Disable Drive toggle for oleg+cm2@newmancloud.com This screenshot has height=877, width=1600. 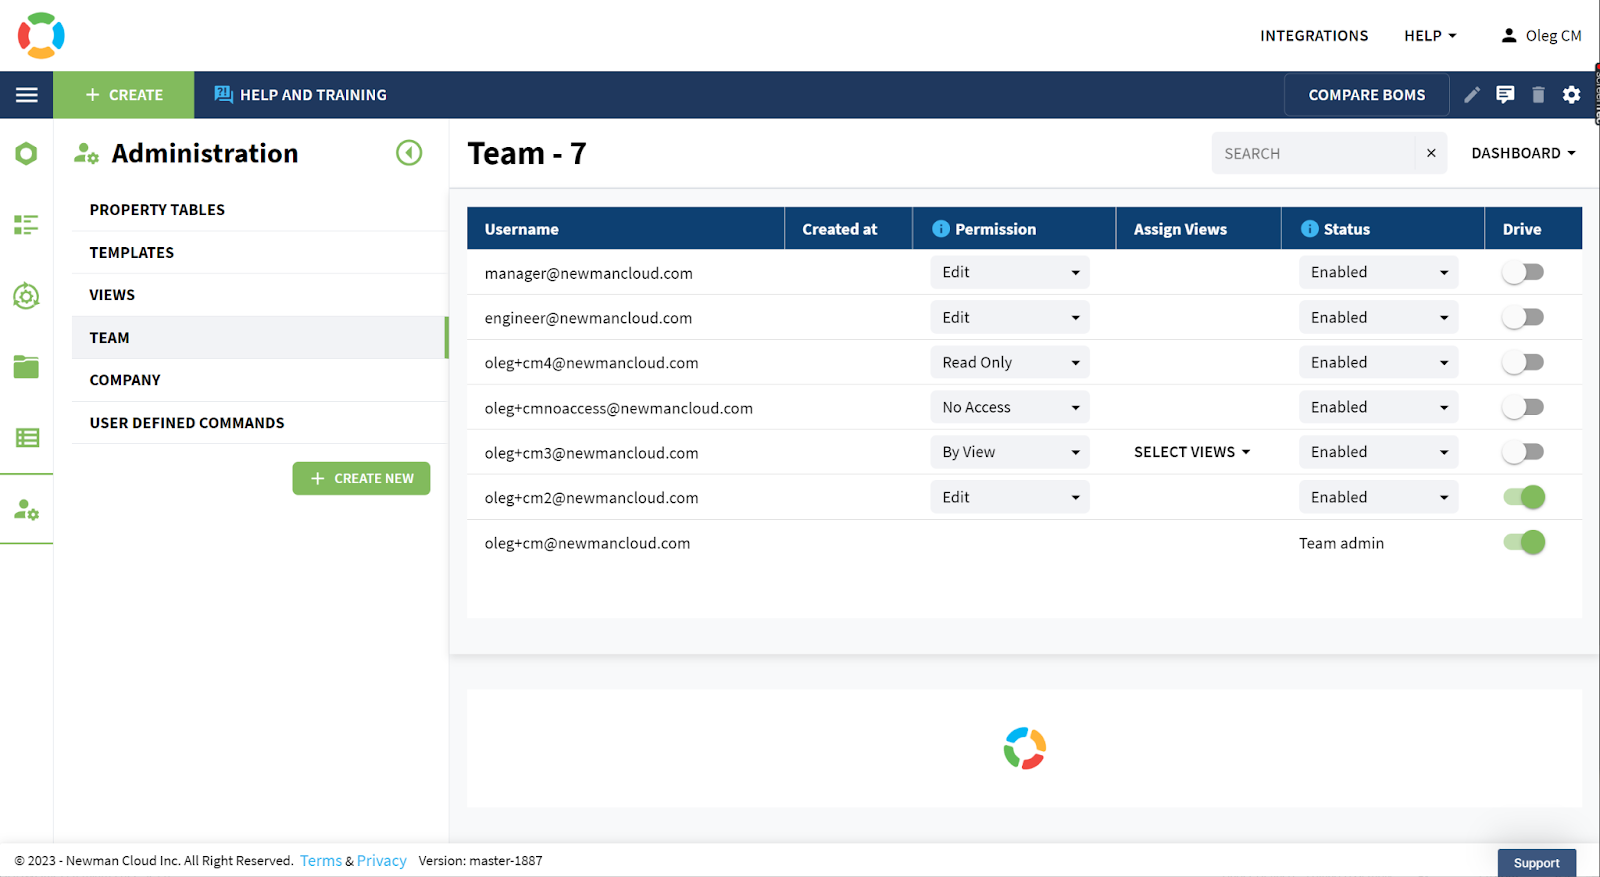[1524, 497]
